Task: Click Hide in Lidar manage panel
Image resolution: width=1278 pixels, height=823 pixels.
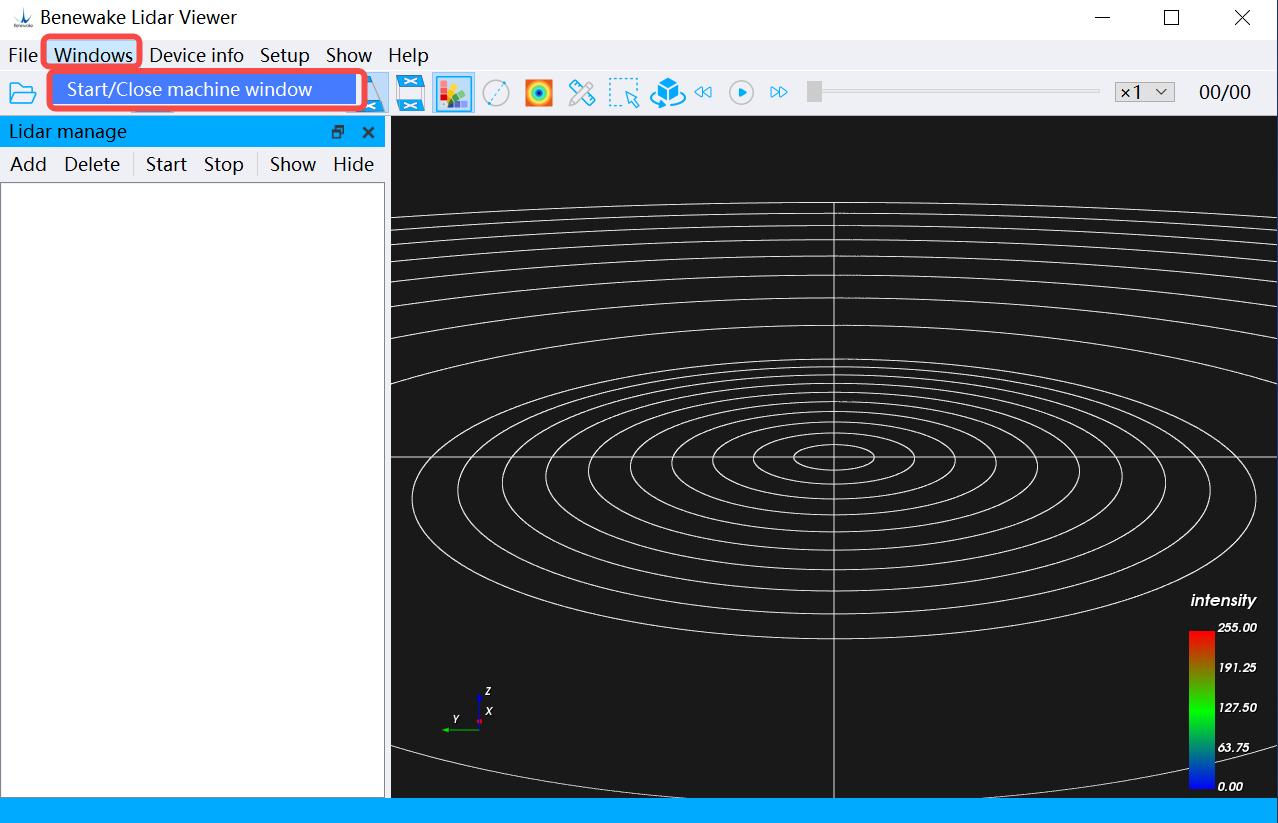Action: [x=354, y=164]
